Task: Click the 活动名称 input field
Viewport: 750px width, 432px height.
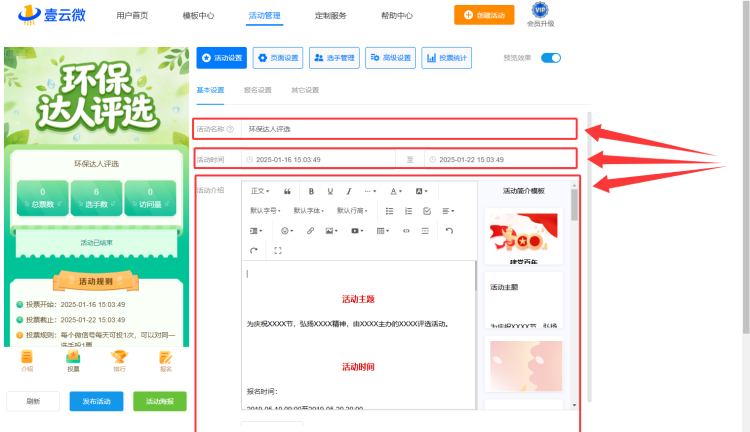Action: click(408, 129)
